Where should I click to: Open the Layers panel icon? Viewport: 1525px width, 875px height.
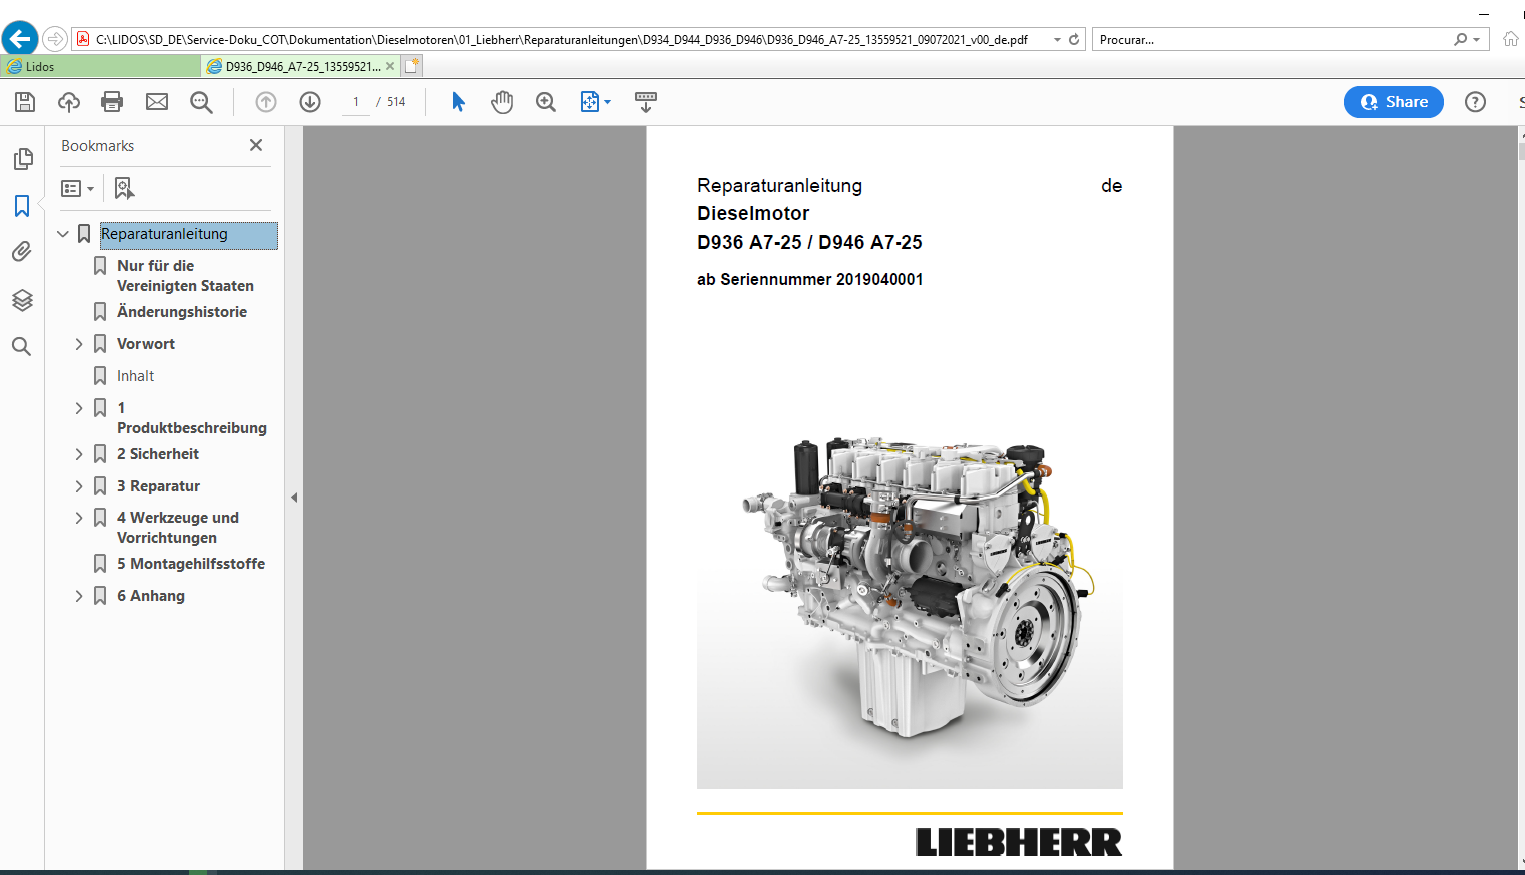[x=22, y=300]
